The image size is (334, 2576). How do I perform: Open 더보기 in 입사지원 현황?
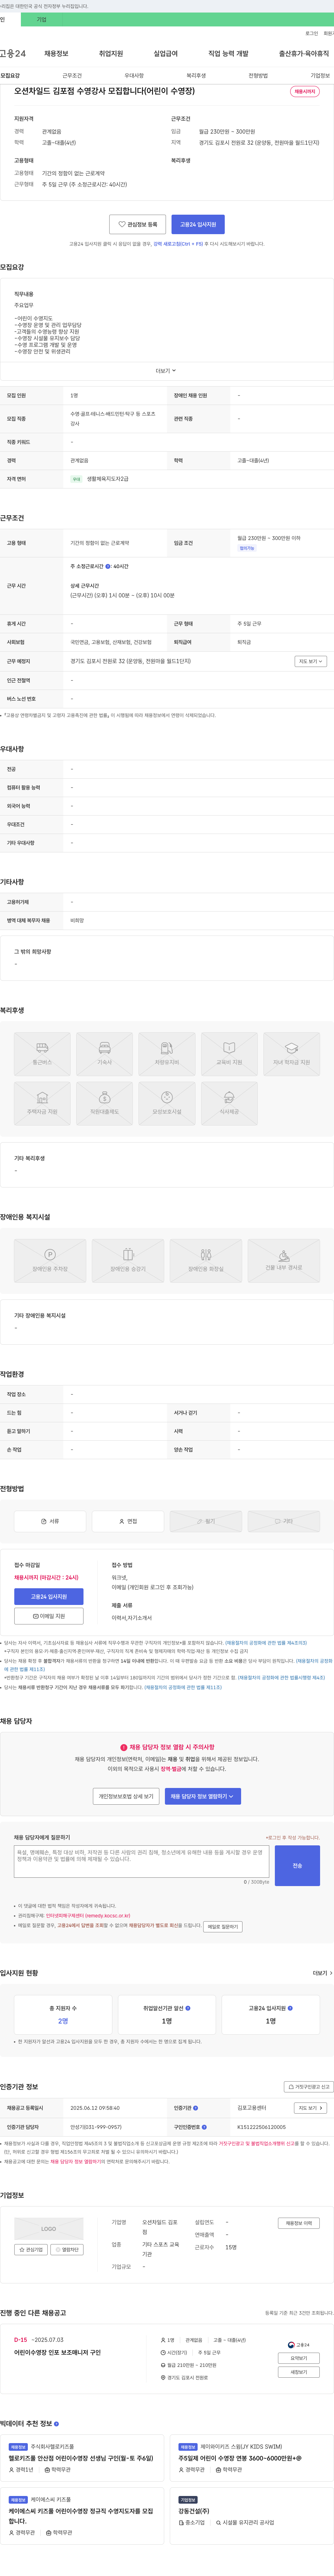point(322,1973)
